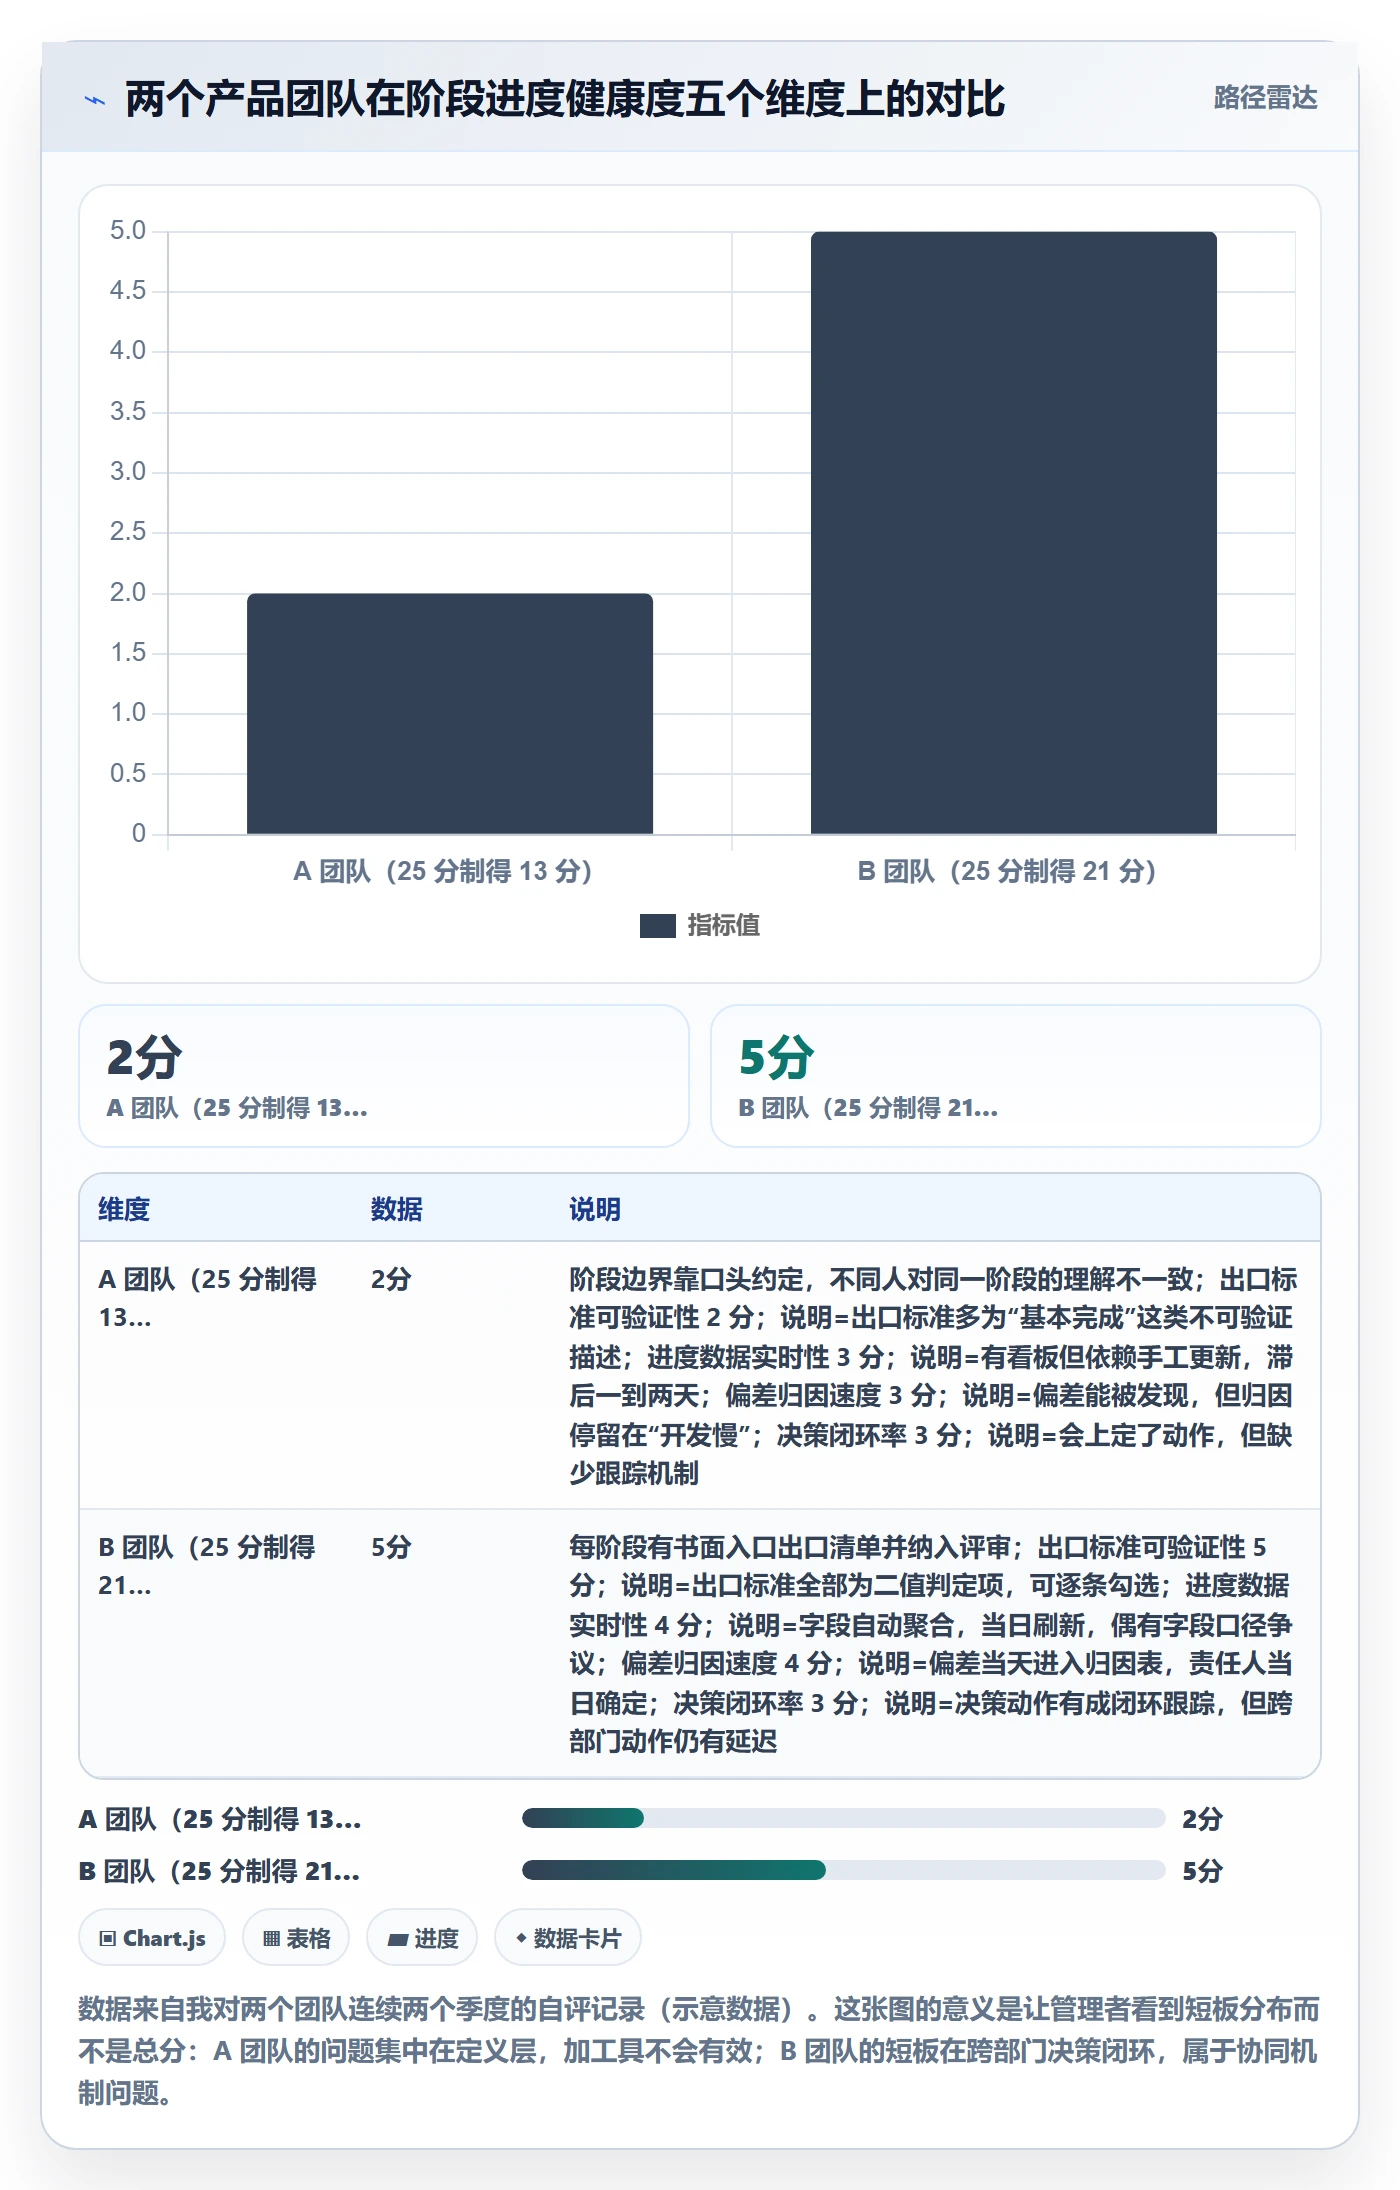
Task: Click A 团队 progress bar
Action: click(x=843, y=1818)
